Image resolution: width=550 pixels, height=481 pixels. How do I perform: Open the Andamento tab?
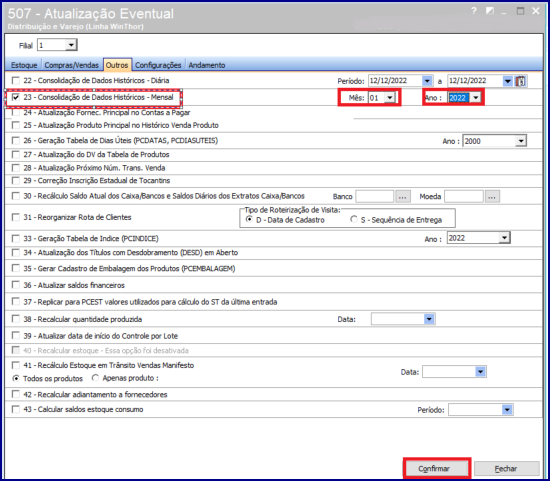207,65
